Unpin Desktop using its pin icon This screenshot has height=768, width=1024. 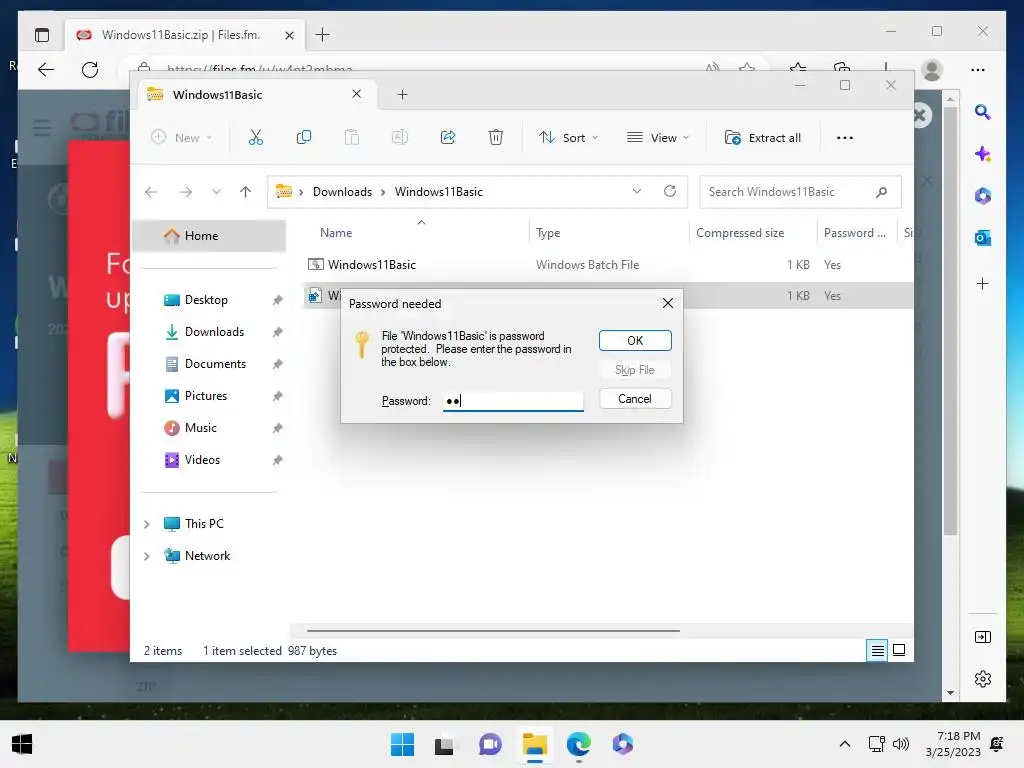(278, 300)
